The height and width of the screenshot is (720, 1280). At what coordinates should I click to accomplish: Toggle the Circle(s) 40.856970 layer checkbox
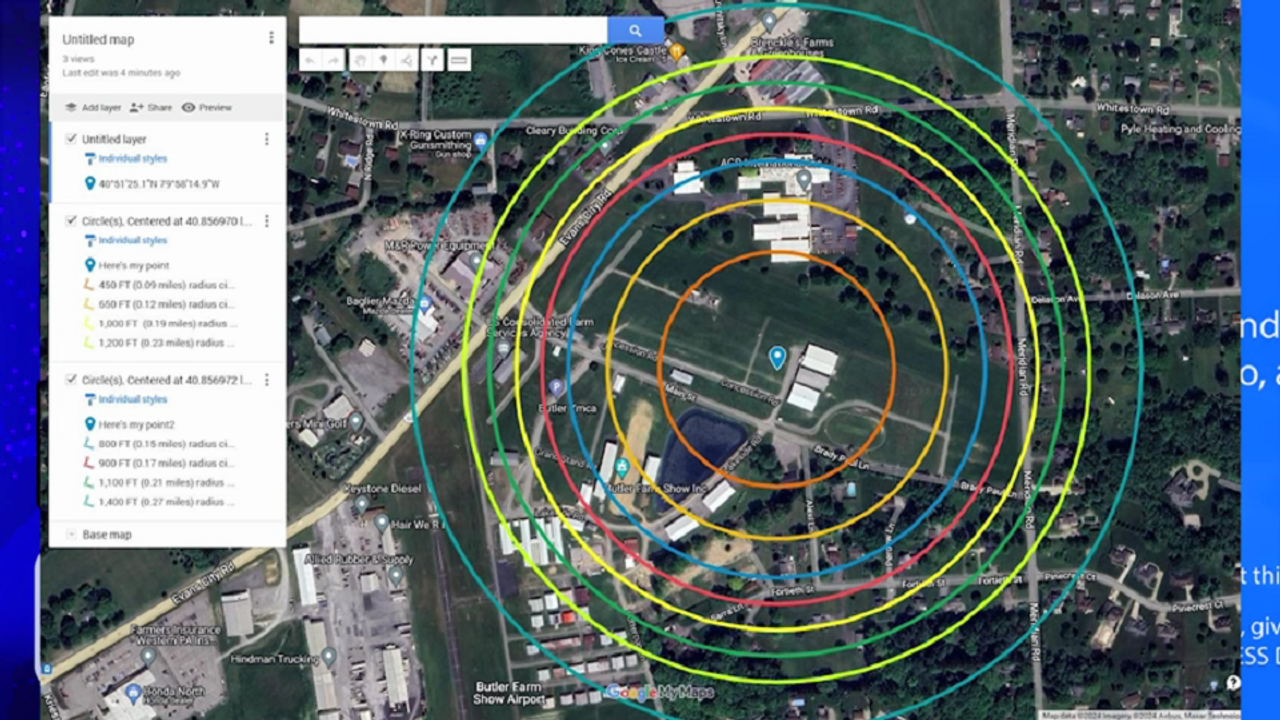coord(71,221)
